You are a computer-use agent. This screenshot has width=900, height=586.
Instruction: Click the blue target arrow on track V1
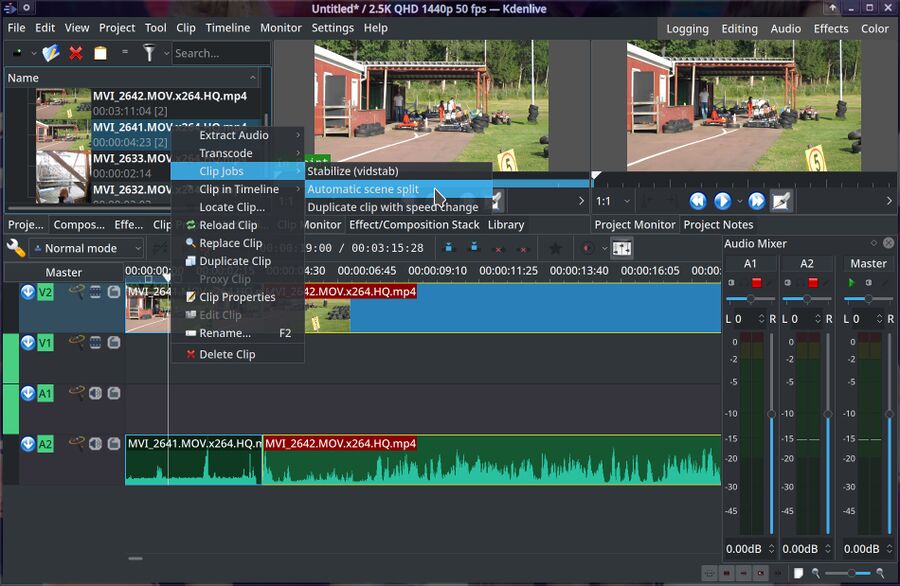[28, 343]
